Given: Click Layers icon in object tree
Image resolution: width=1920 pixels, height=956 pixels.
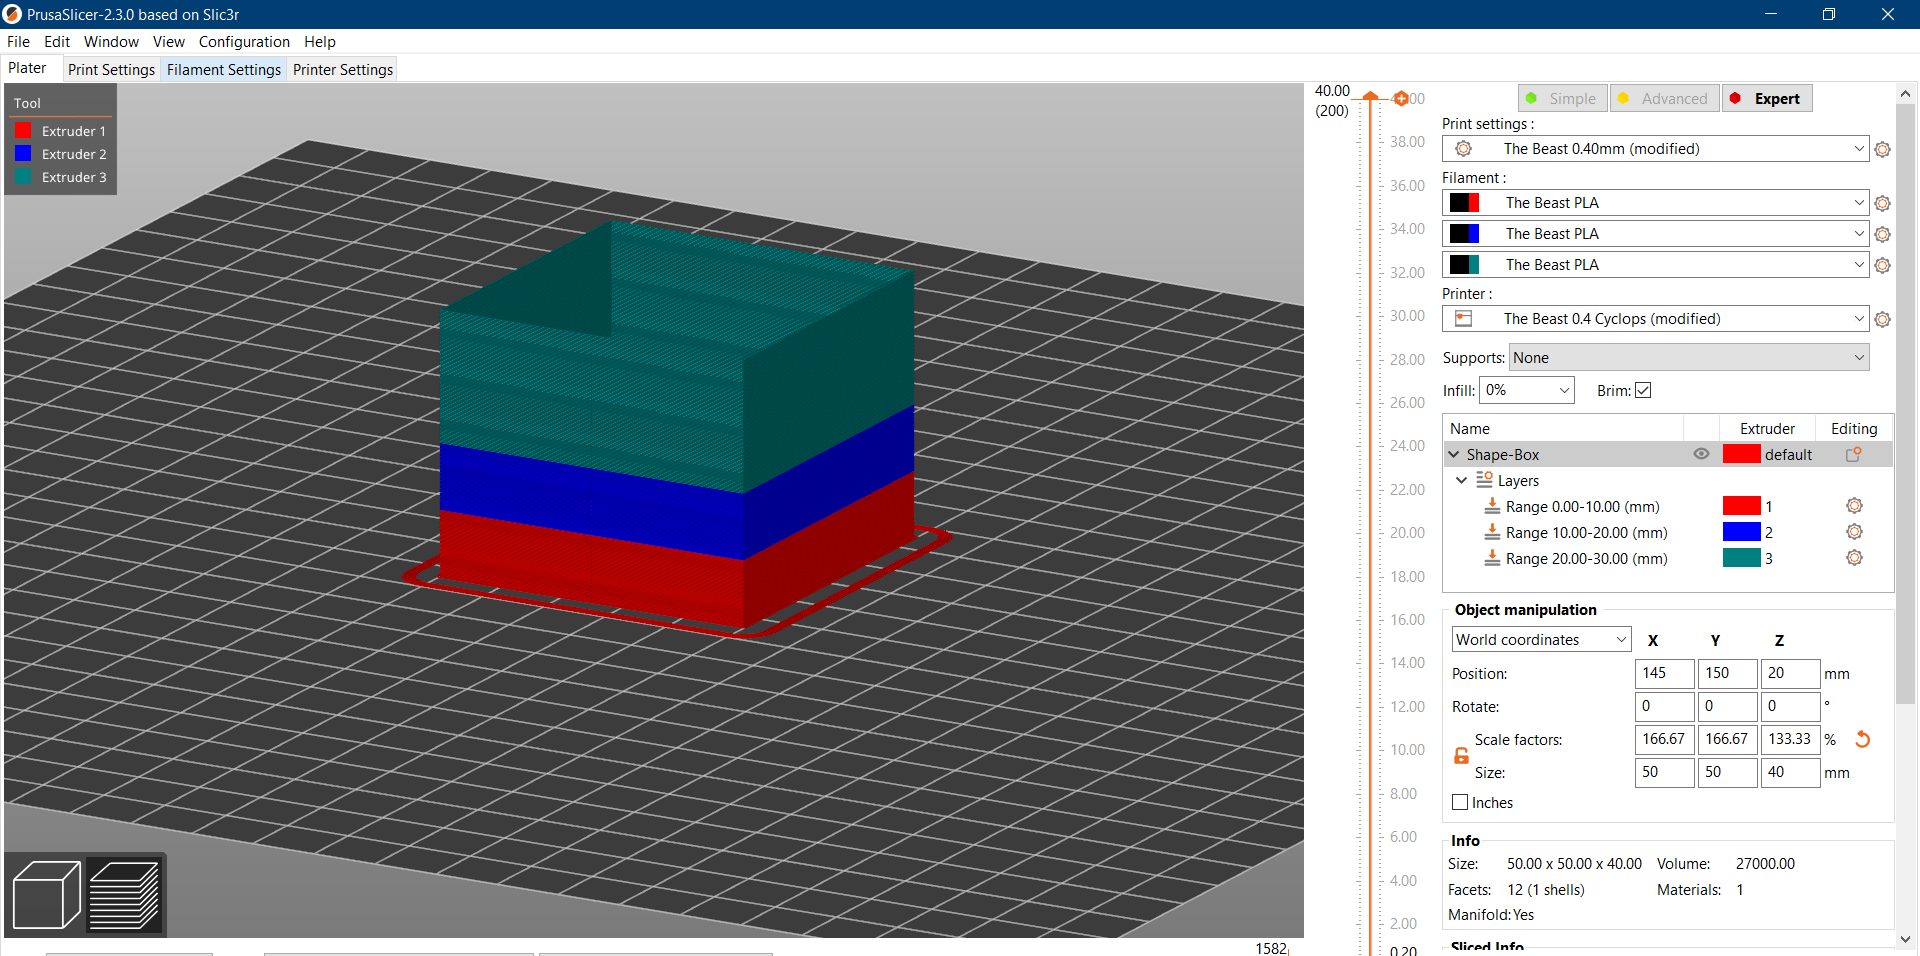Looking at the screenshot, I should coord(1485,480).
